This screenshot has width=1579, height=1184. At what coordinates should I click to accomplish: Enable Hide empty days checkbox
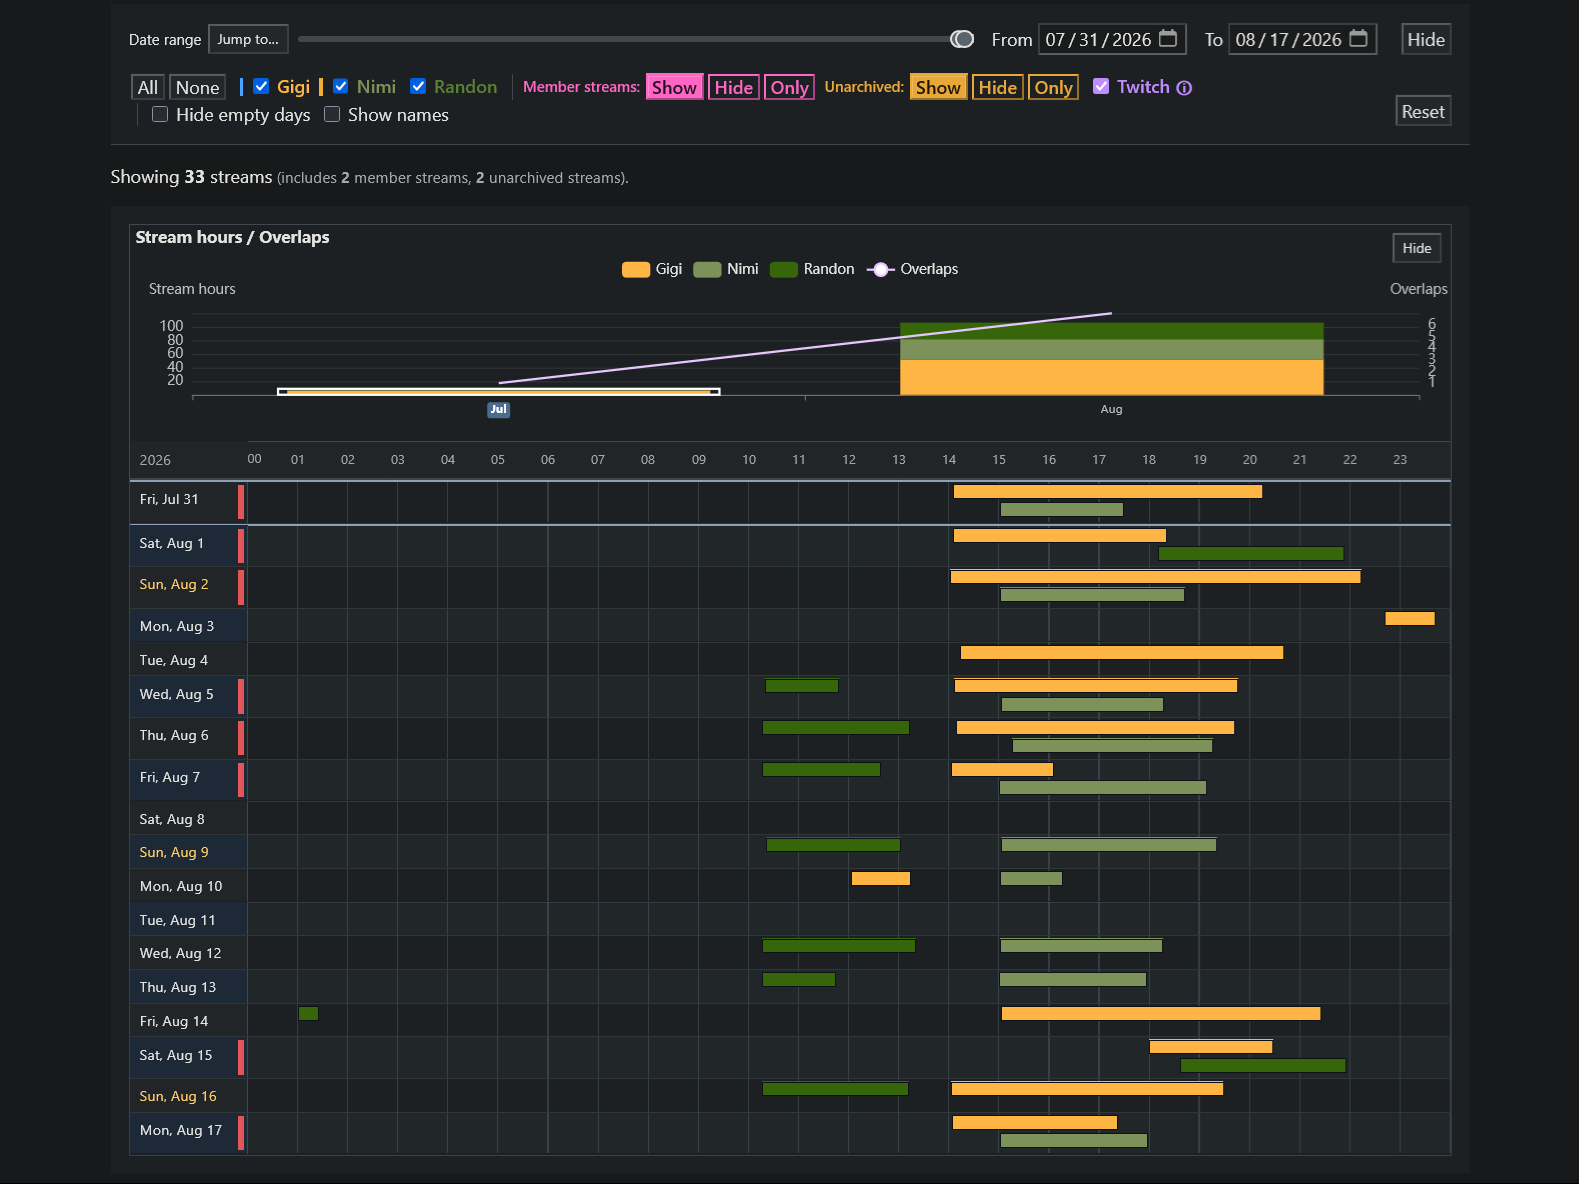tap(160, 114)
